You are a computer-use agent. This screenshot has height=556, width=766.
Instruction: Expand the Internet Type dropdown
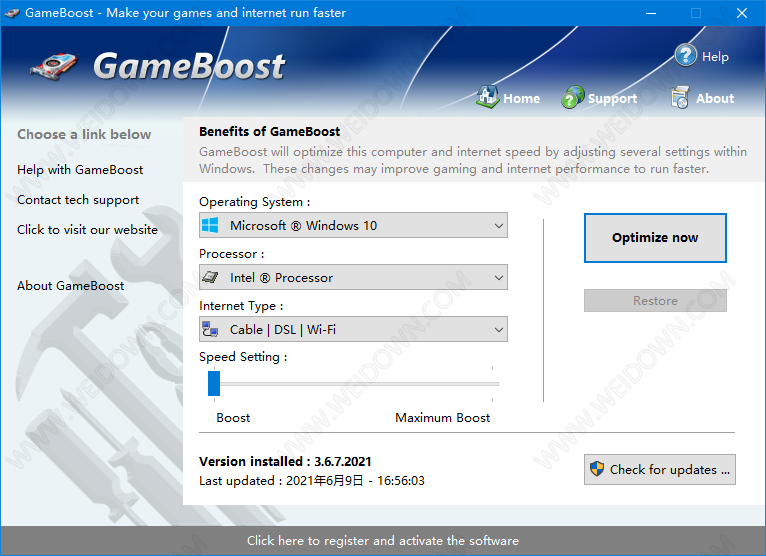click(x=499, y=329)
